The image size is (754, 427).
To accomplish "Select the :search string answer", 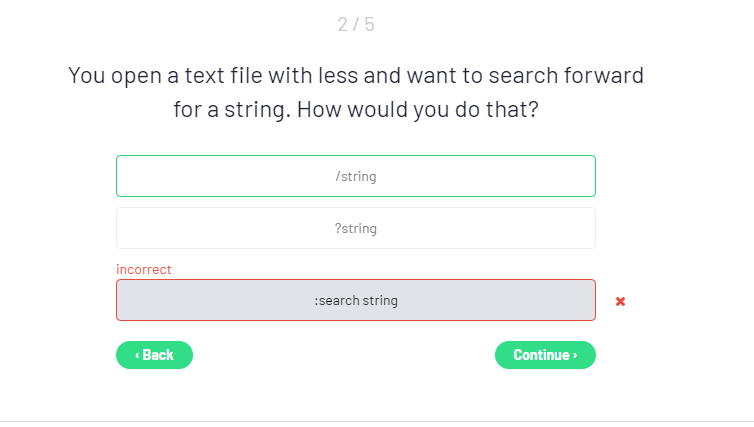I will click(356, 300).
